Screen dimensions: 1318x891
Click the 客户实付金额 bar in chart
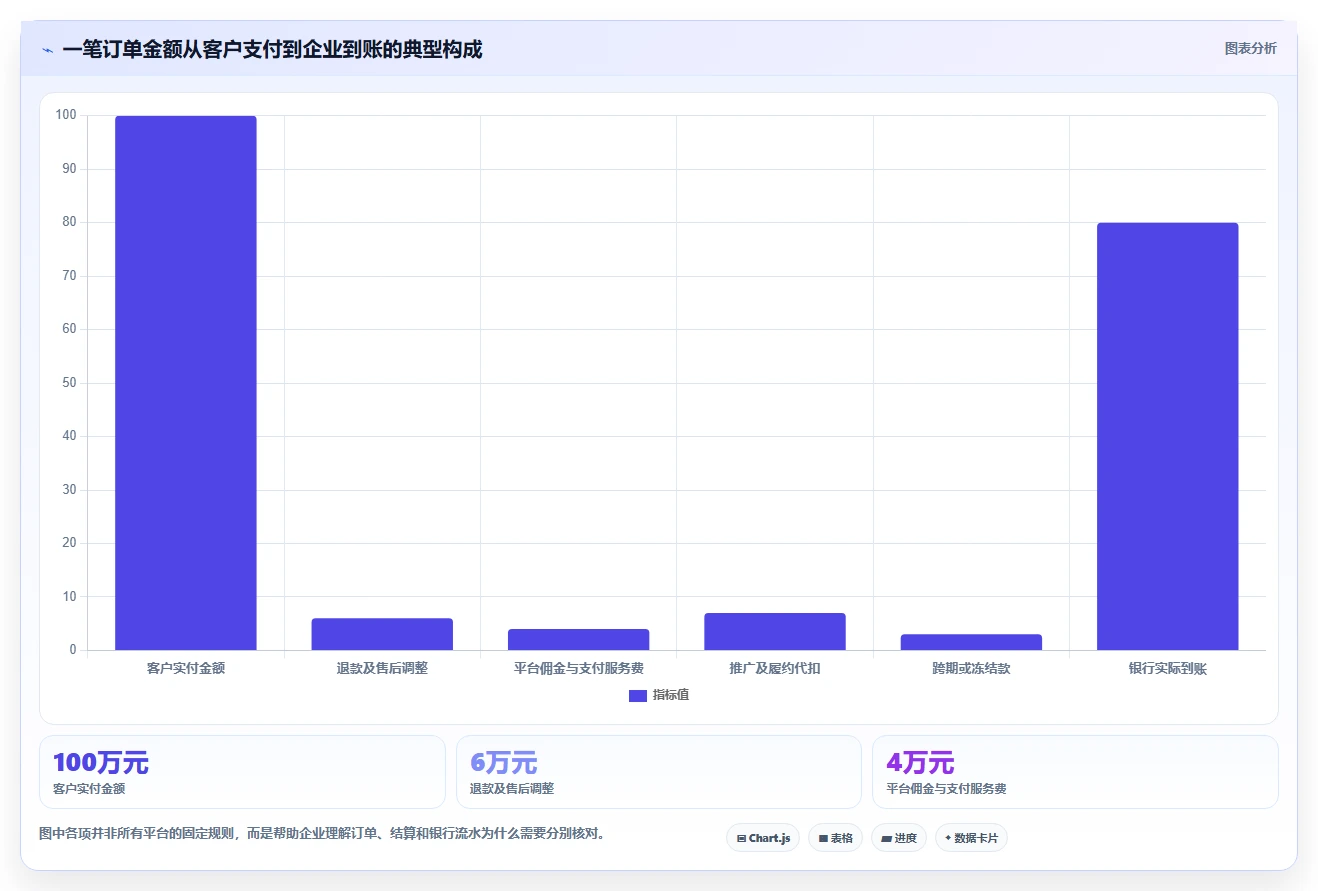[x=186, y=383]
